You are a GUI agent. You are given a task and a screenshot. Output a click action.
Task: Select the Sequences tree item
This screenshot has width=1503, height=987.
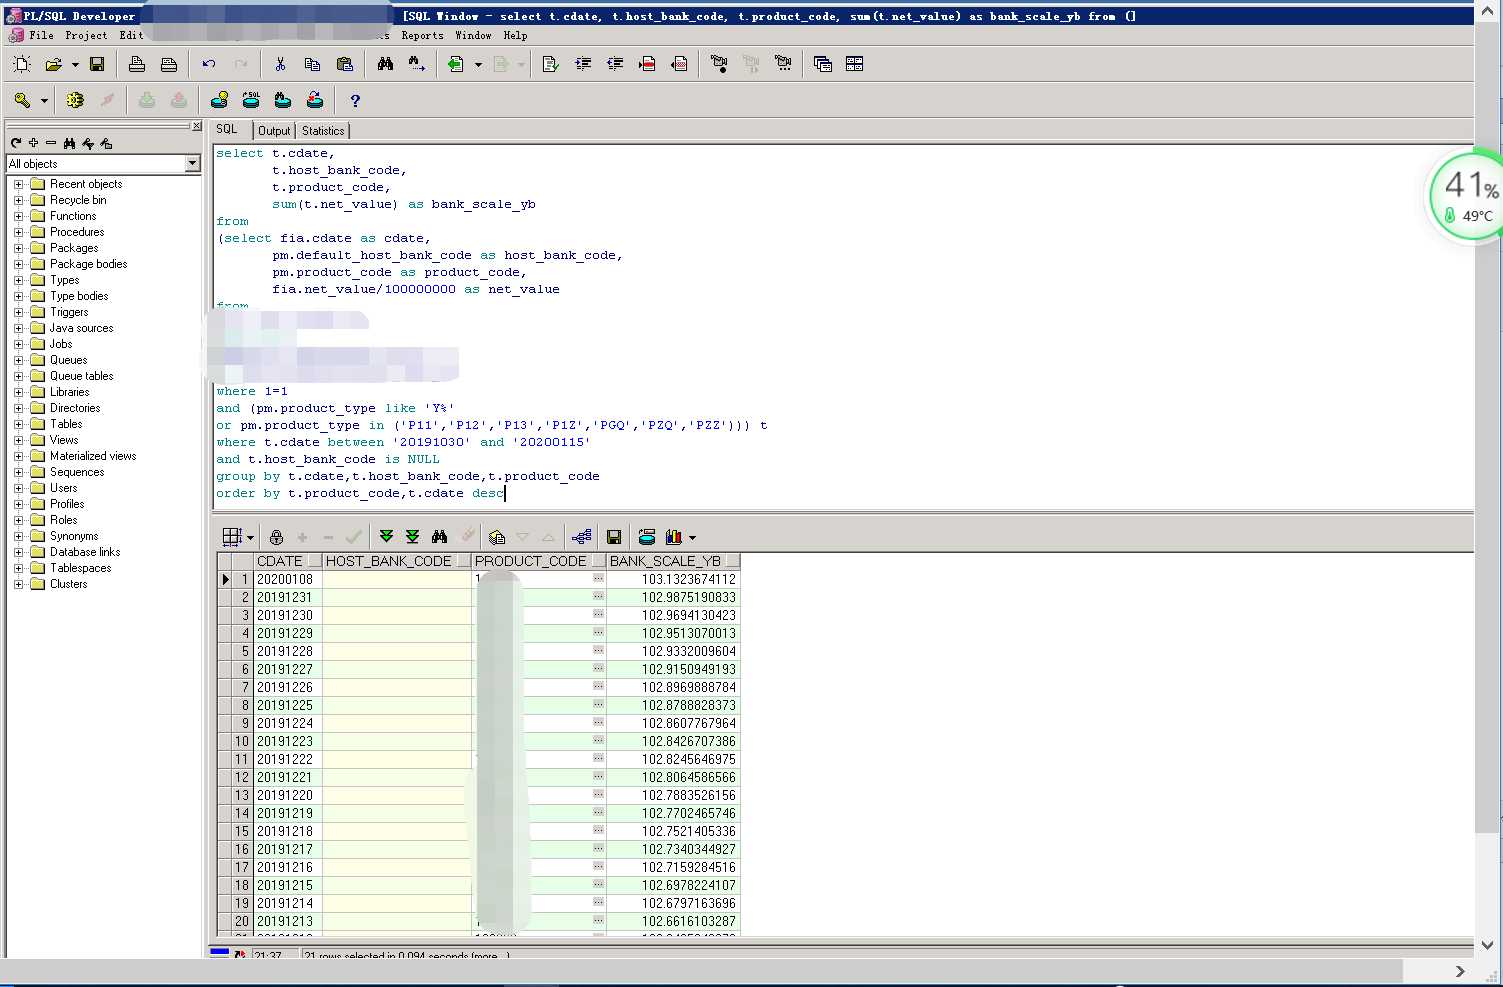point(77,472)
